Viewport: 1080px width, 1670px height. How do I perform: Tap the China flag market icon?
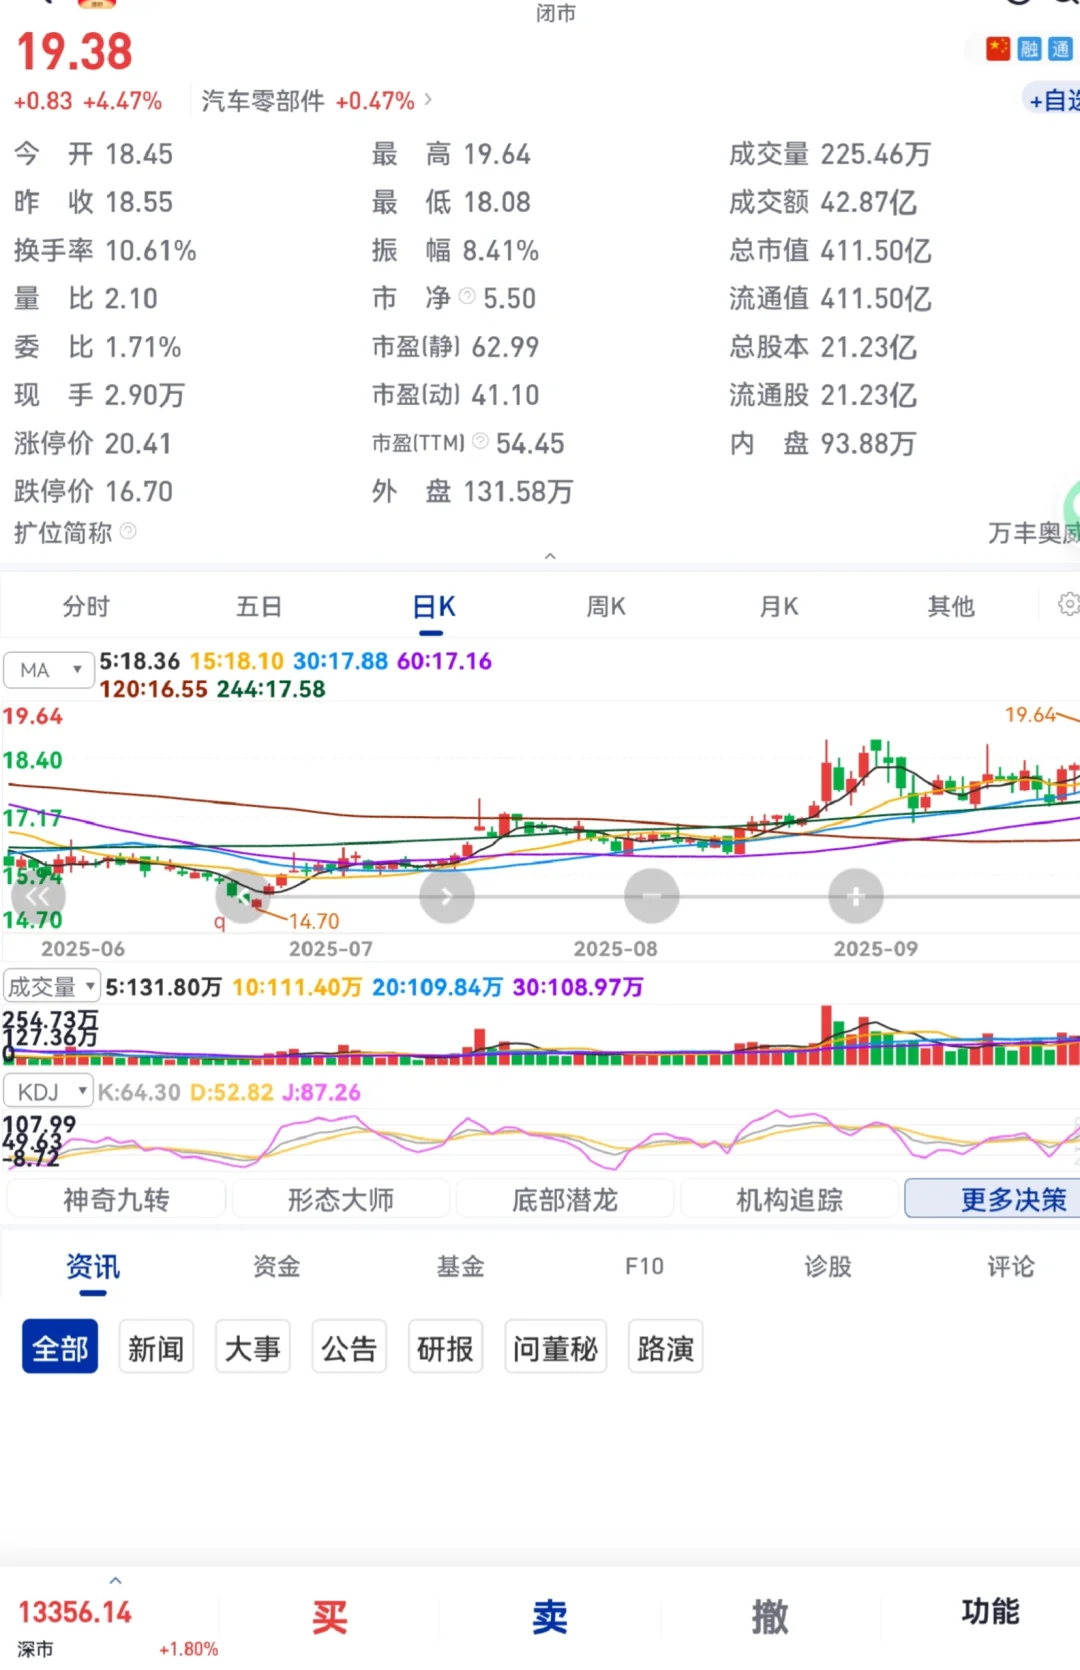pyautogui.click(x=997, y=49)
